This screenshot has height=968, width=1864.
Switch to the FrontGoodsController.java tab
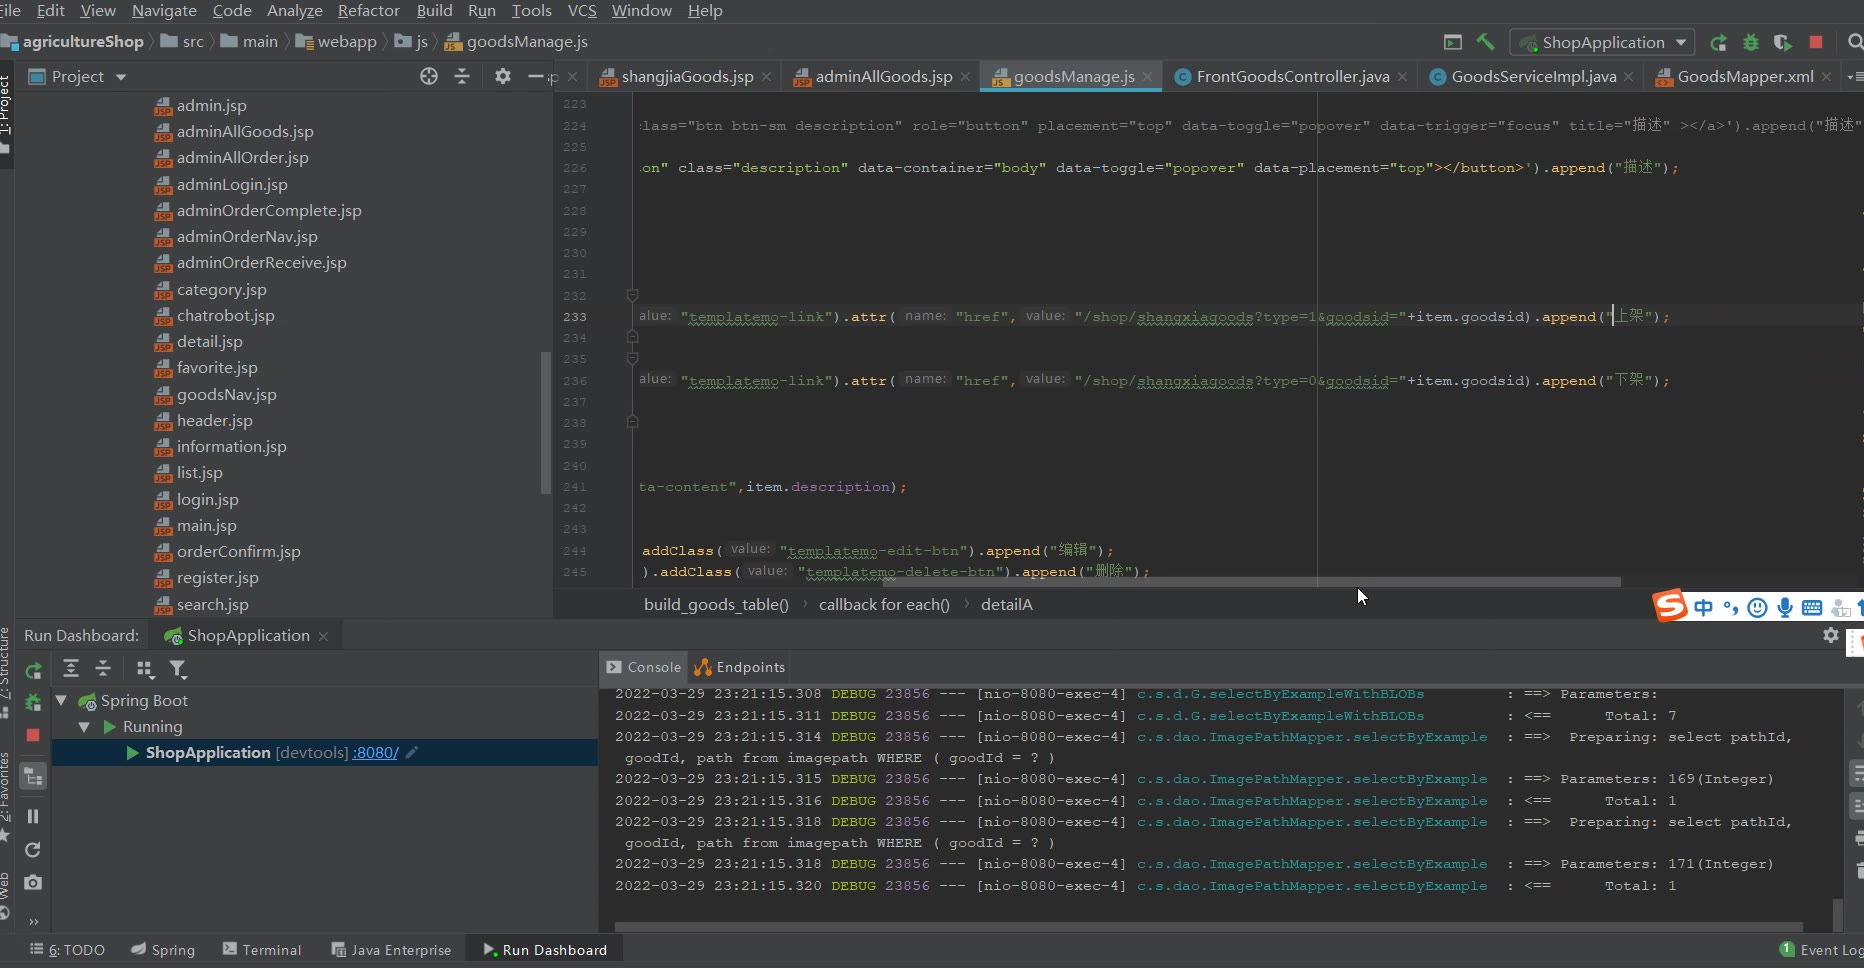[x=1292, y=76]
